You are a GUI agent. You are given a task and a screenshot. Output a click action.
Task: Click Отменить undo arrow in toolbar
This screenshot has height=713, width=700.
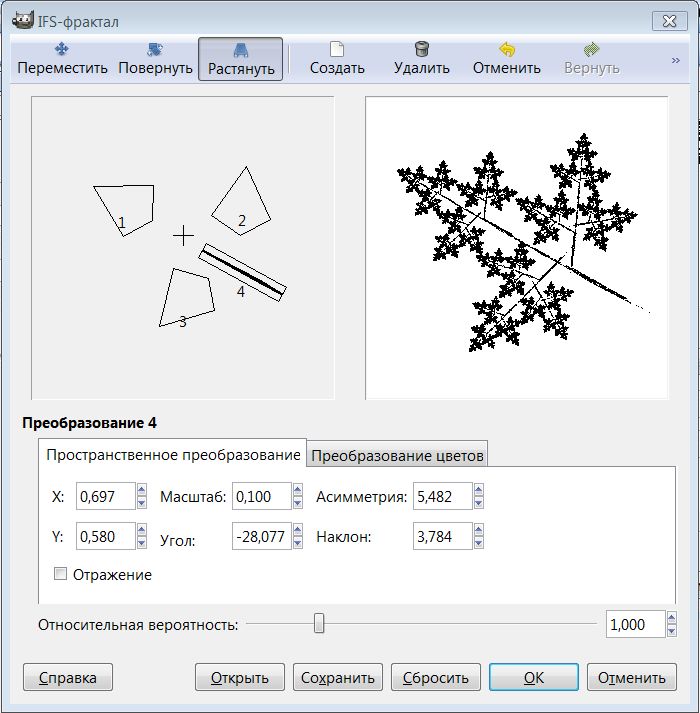[x=507, y=59]
